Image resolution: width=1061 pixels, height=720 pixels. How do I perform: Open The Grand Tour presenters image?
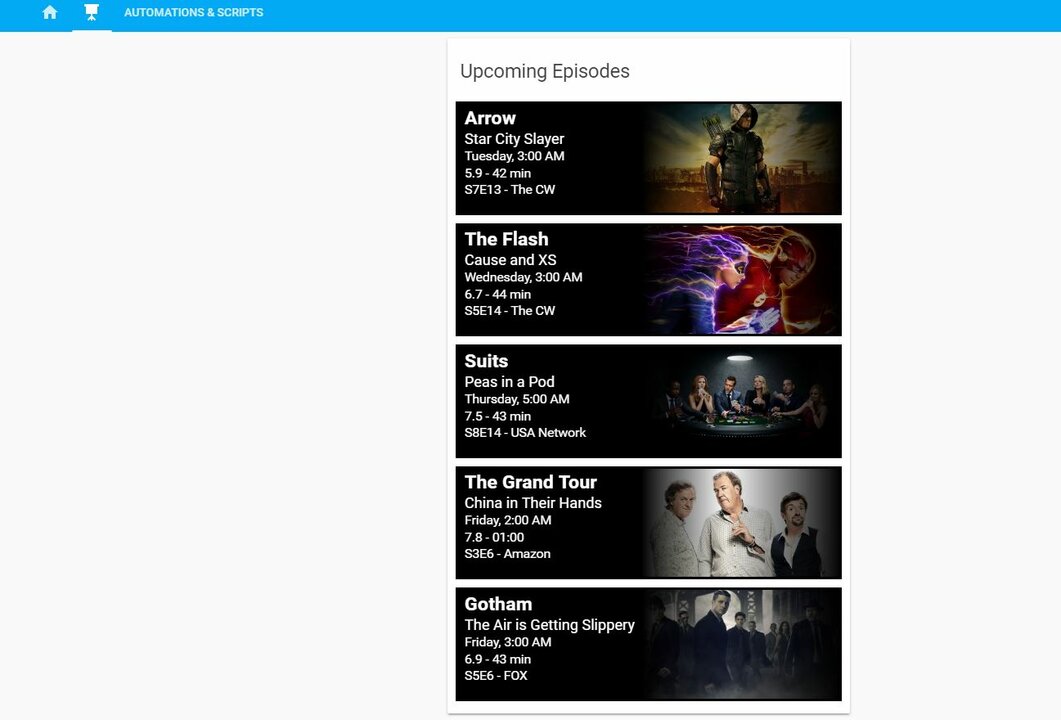click(742, 522)
